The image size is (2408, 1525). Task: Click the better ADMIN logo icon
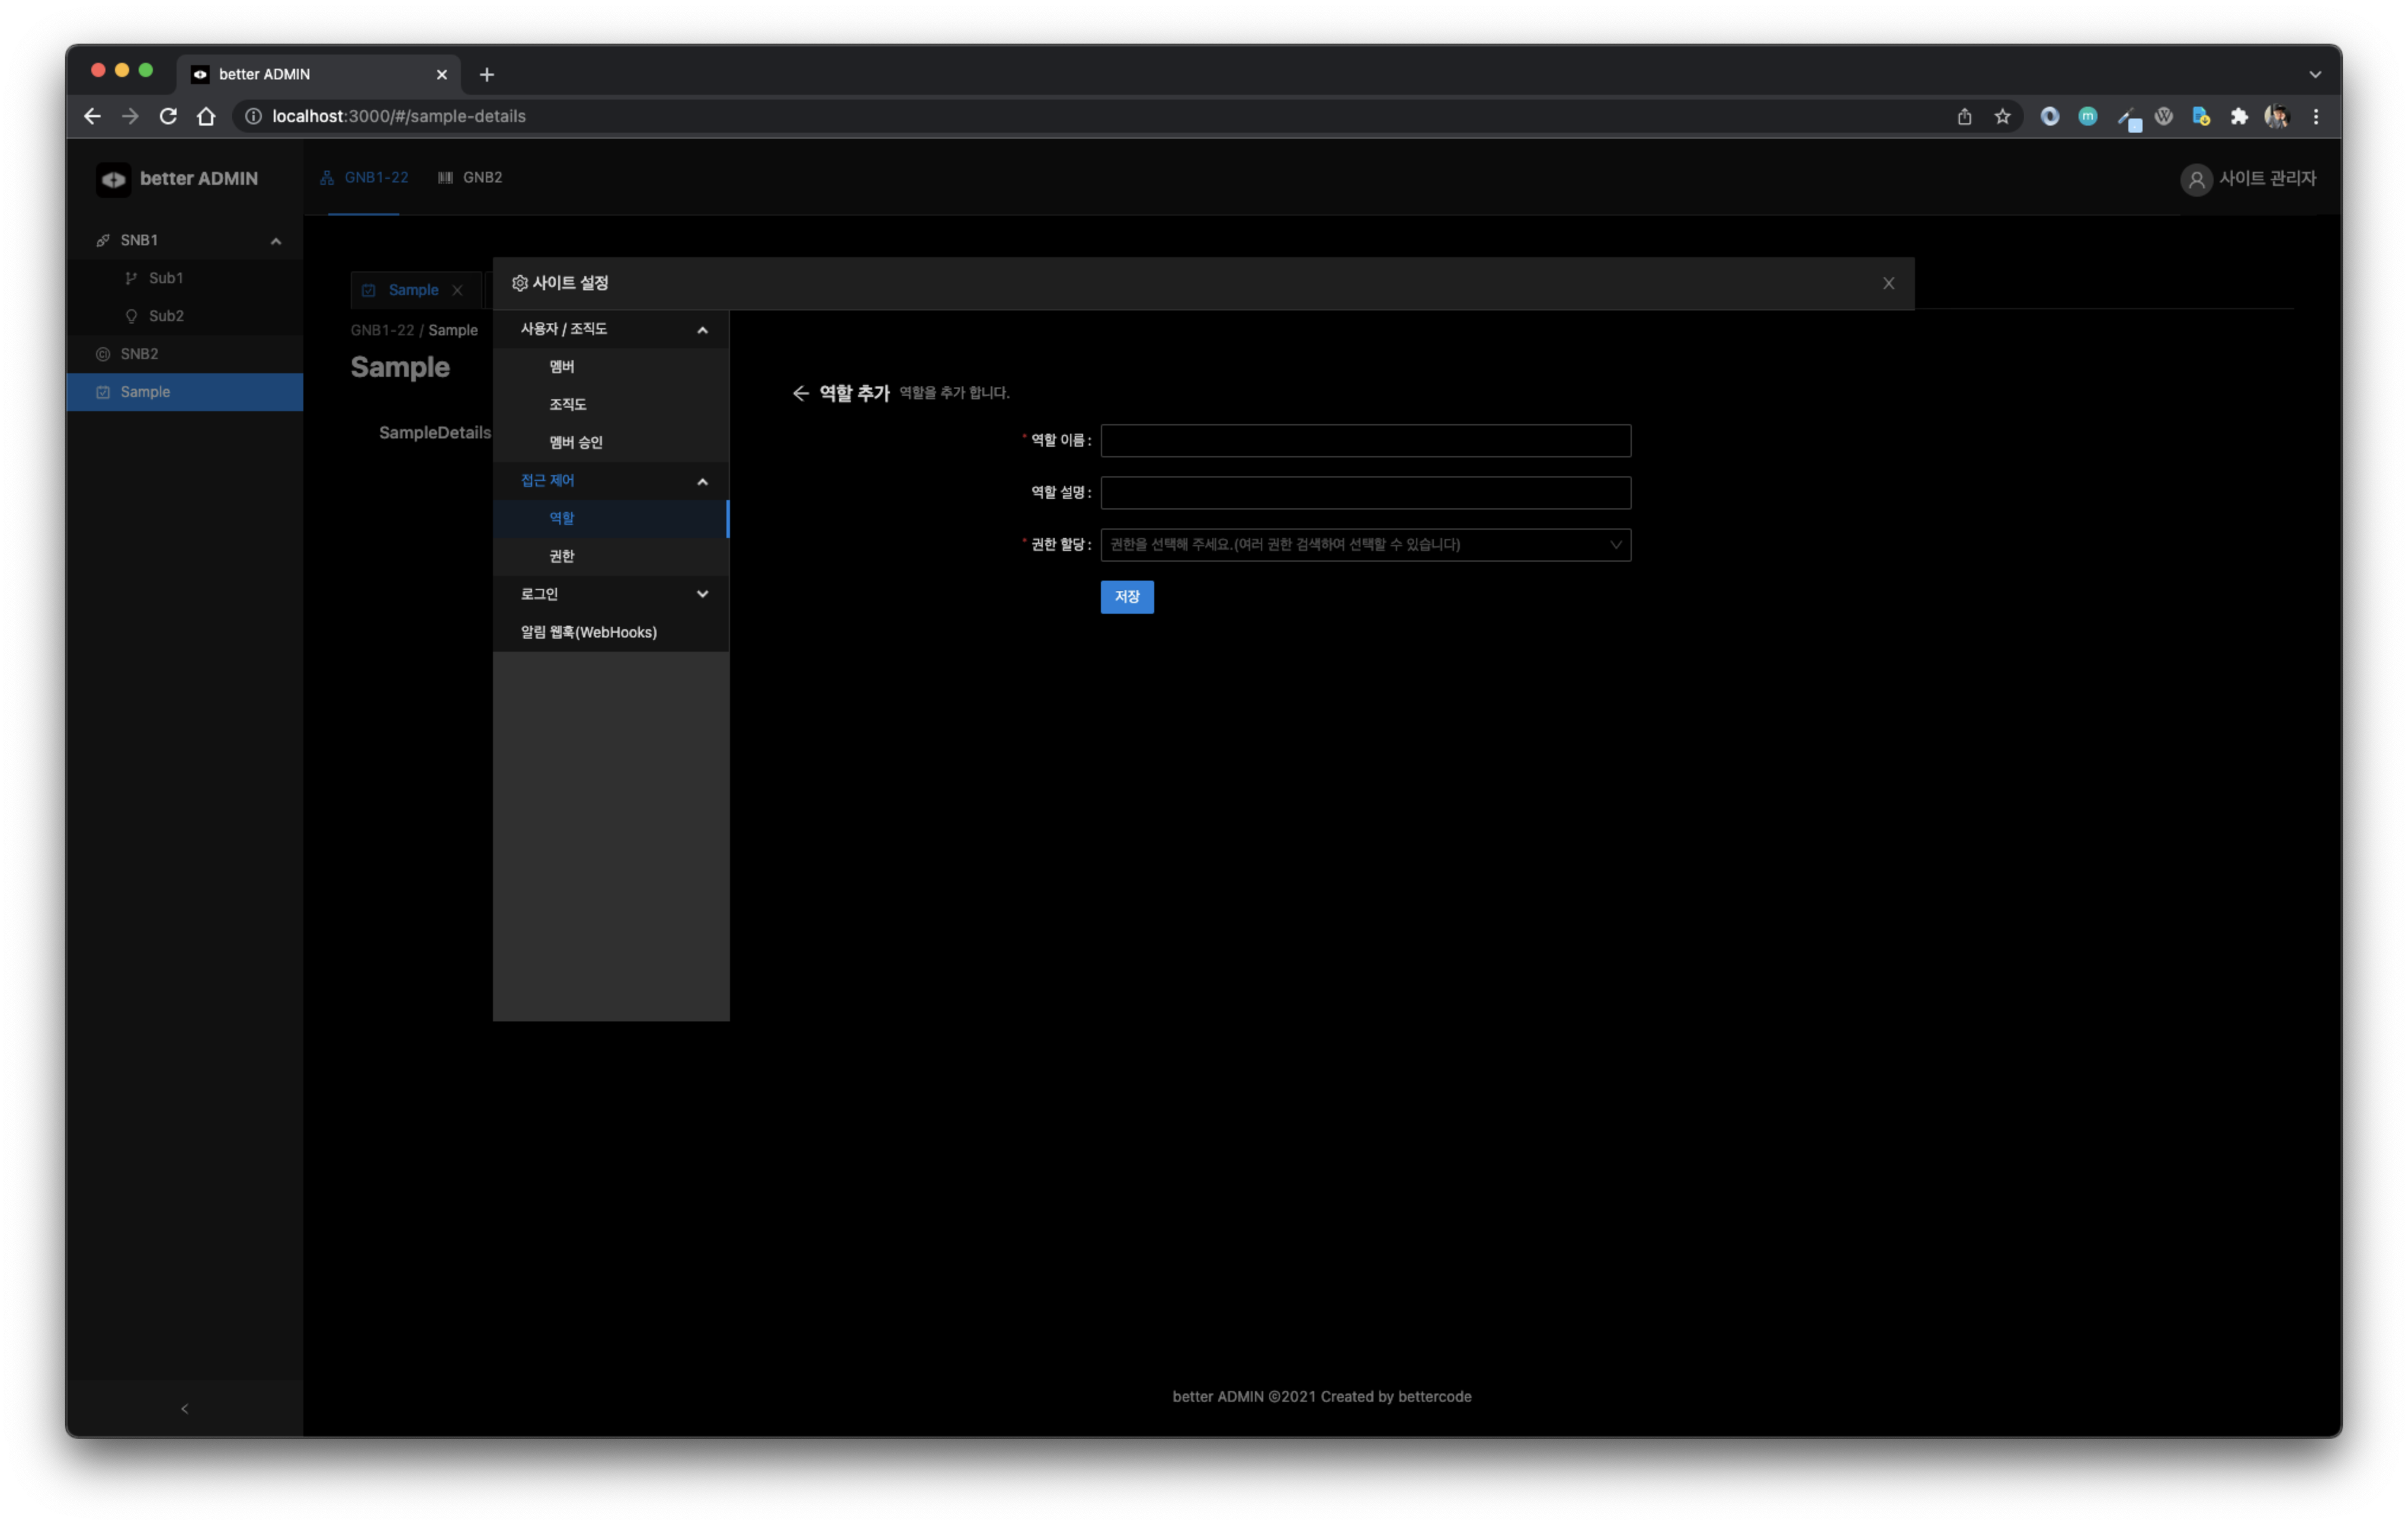pos(112,179)
